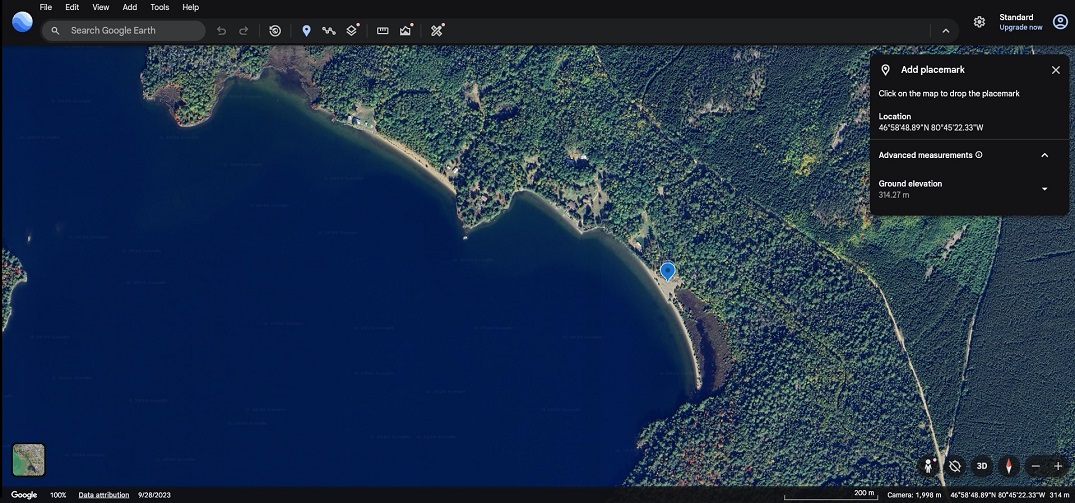Open the Tools menu
The height and width of the screenshot is (503, 1075).
click(x=159, y=7)
